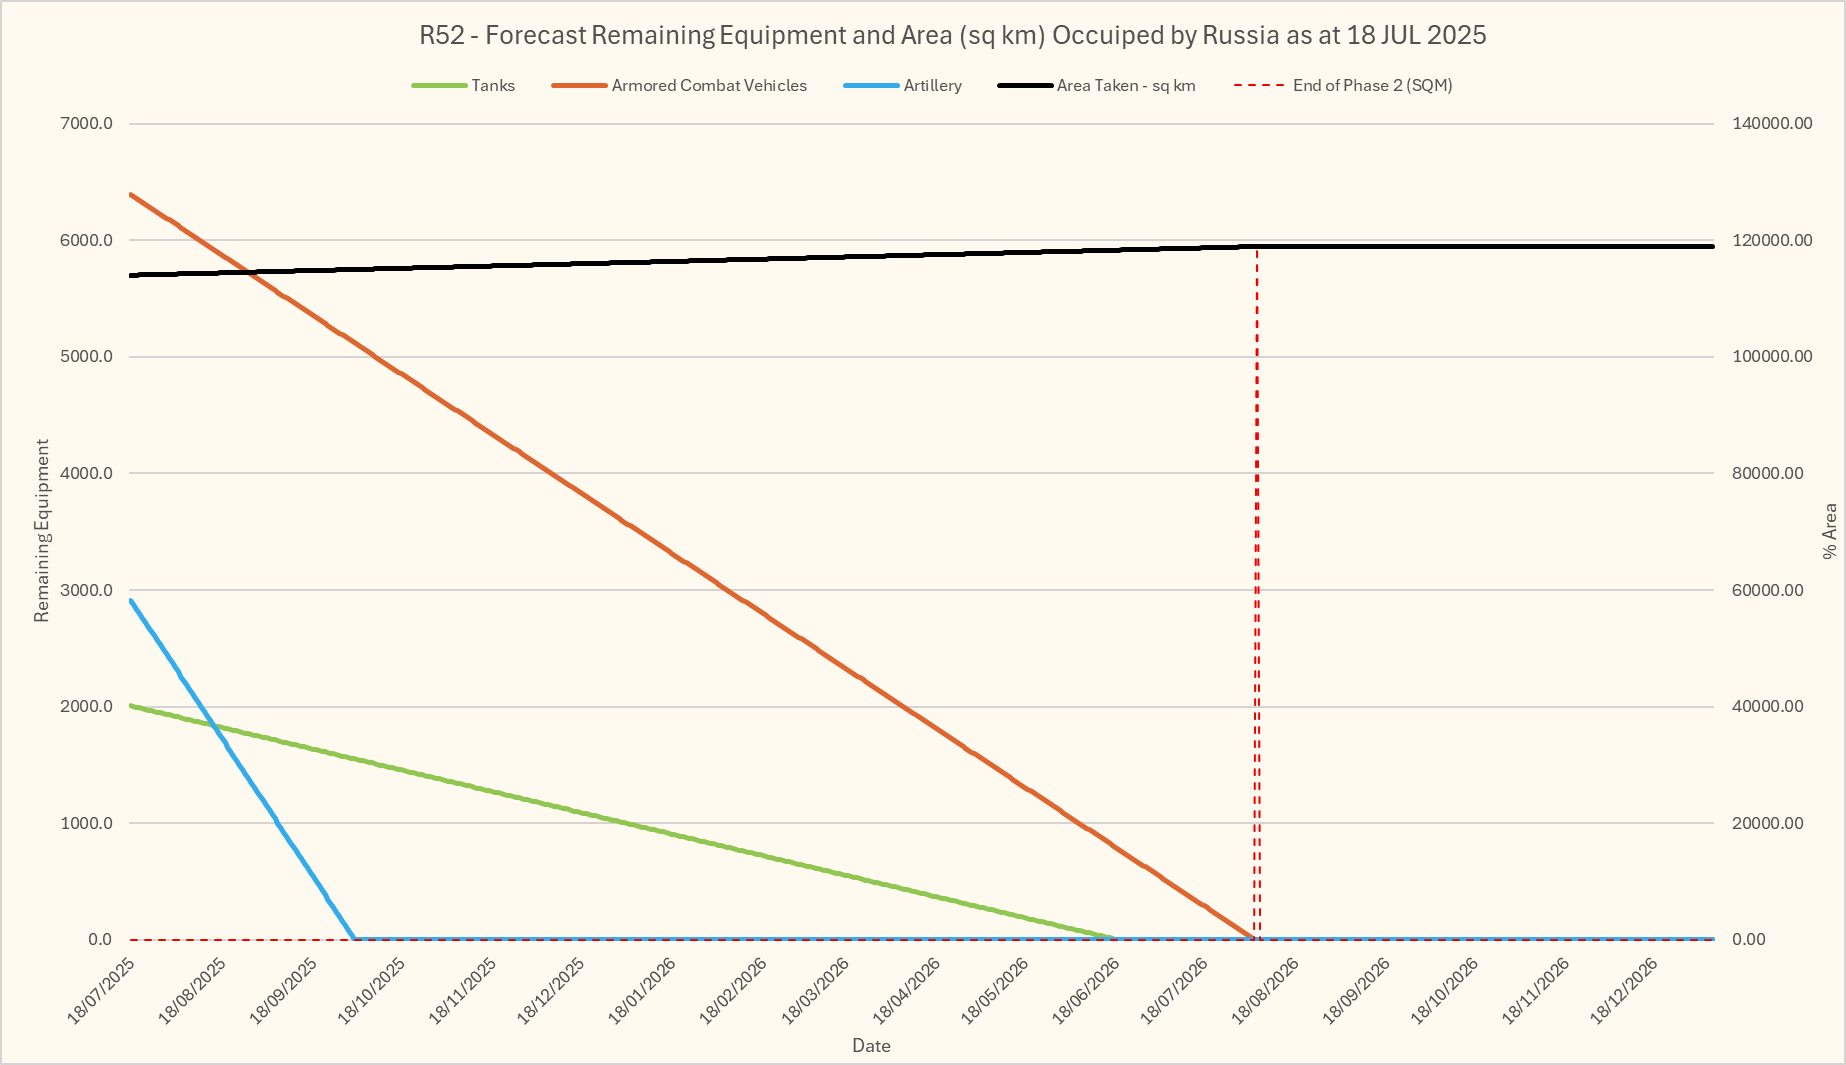Screen dimensions: 1846x1065
Task: Click the 18/12/2026 date axis label
Action: click(1626, 990)
